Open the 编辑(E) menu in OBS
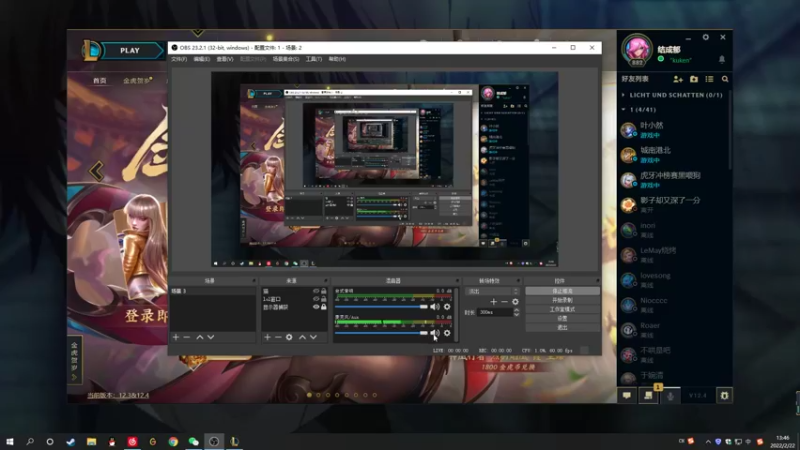The image size is (800, 450). coord(202,59)
